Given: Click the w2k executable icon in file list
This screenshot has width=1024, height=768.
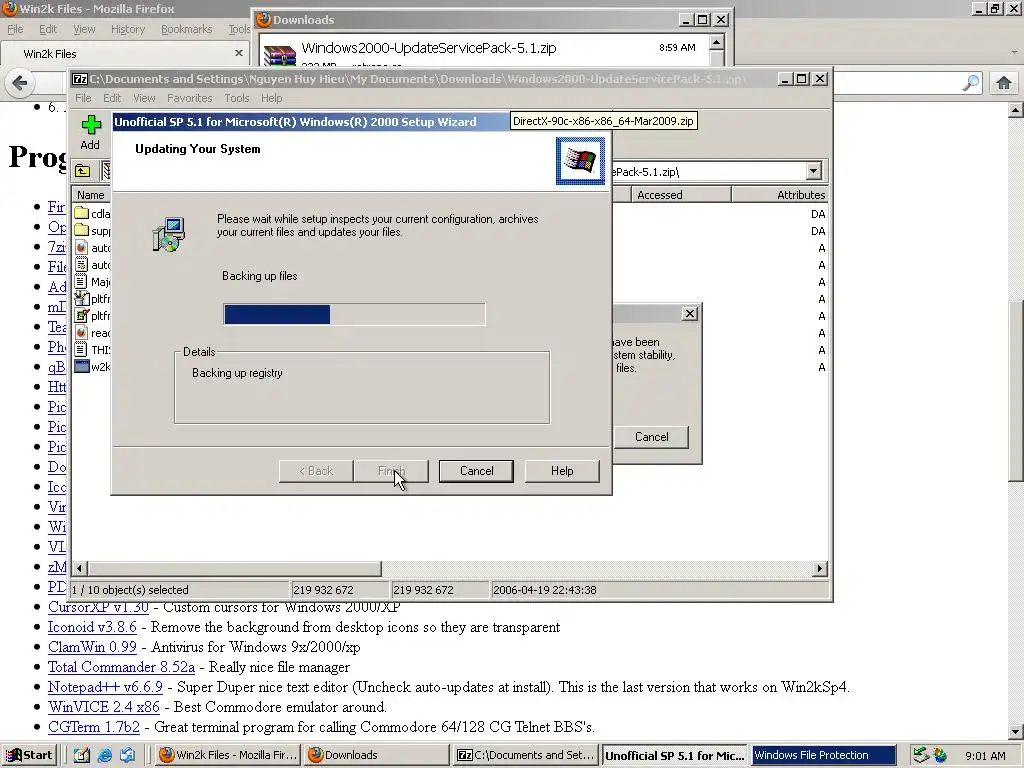Looking at the screenshot, I should pos(81,366).
